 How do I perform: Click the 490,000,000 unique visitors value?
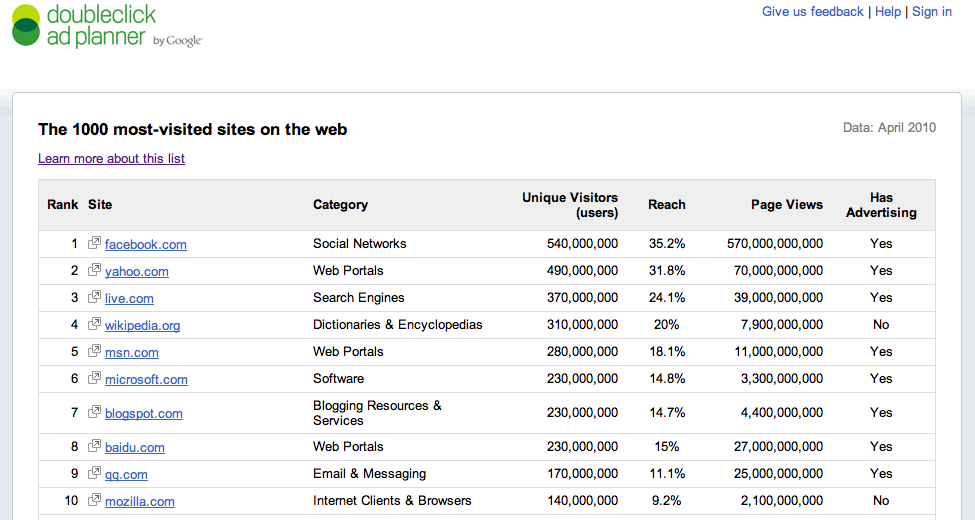(583, 271)
